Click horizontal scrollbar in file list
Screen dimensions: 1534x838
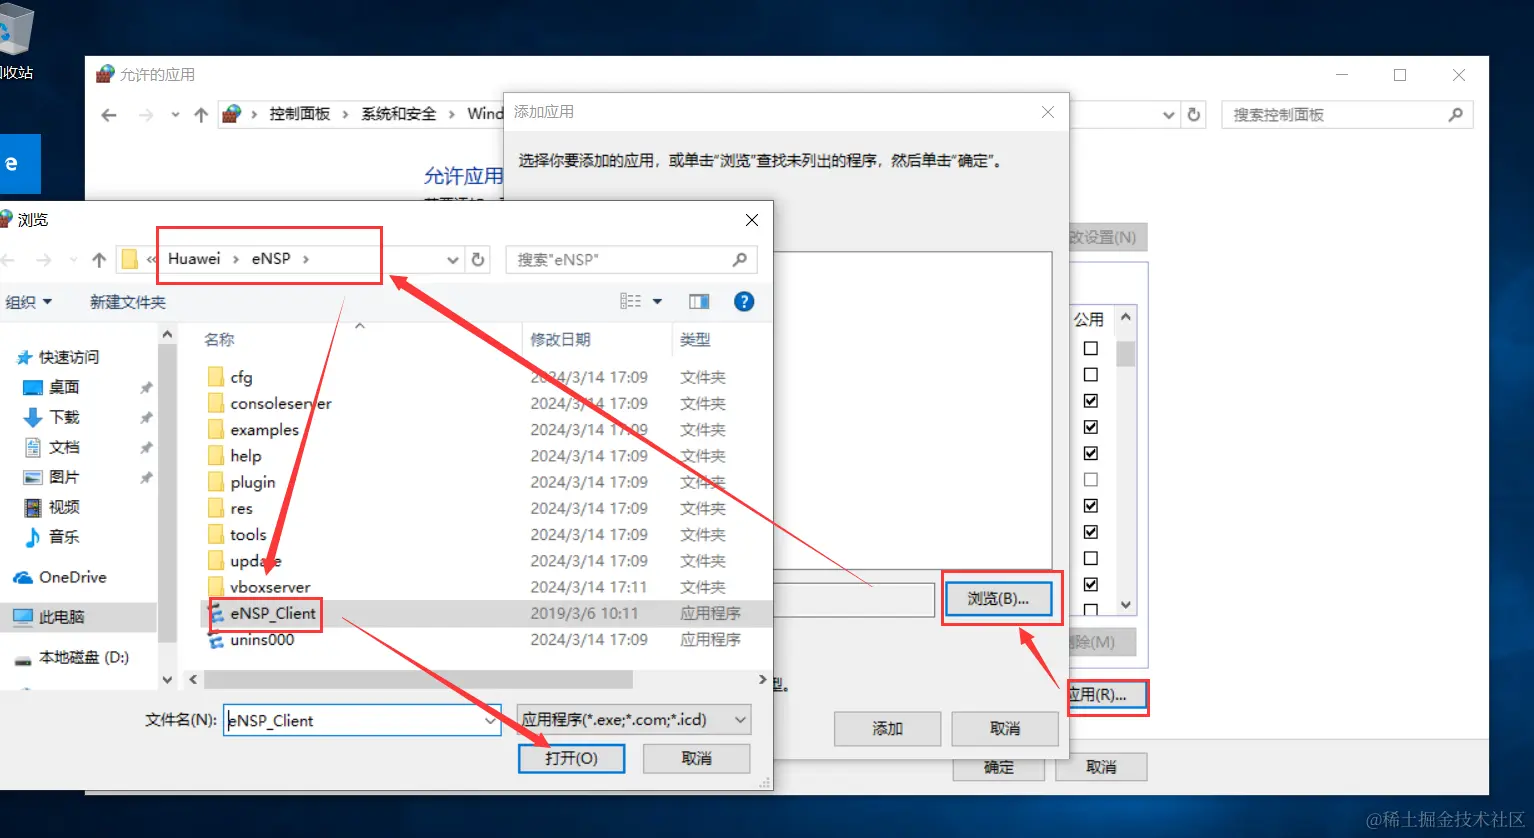(x=419, y=680)
